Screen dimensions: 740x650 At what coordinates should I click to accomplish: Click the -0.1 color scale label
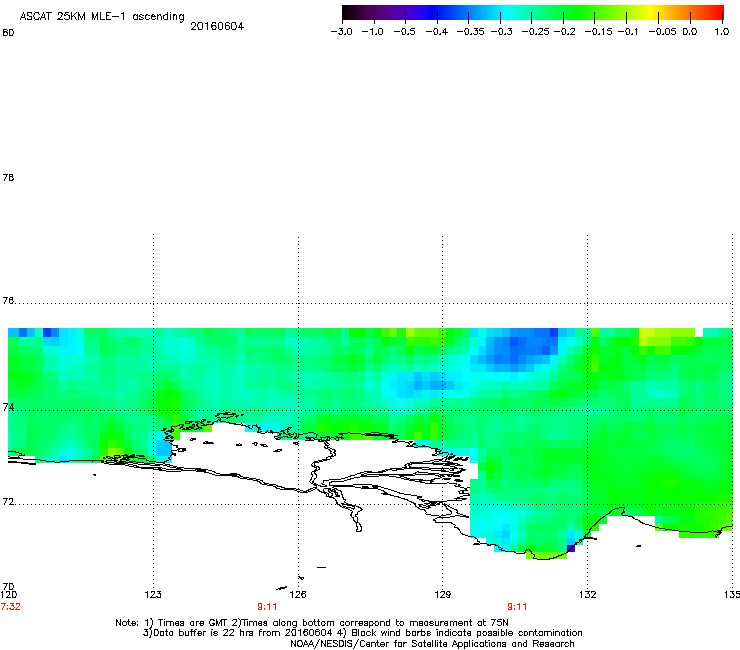click(628, 32)
